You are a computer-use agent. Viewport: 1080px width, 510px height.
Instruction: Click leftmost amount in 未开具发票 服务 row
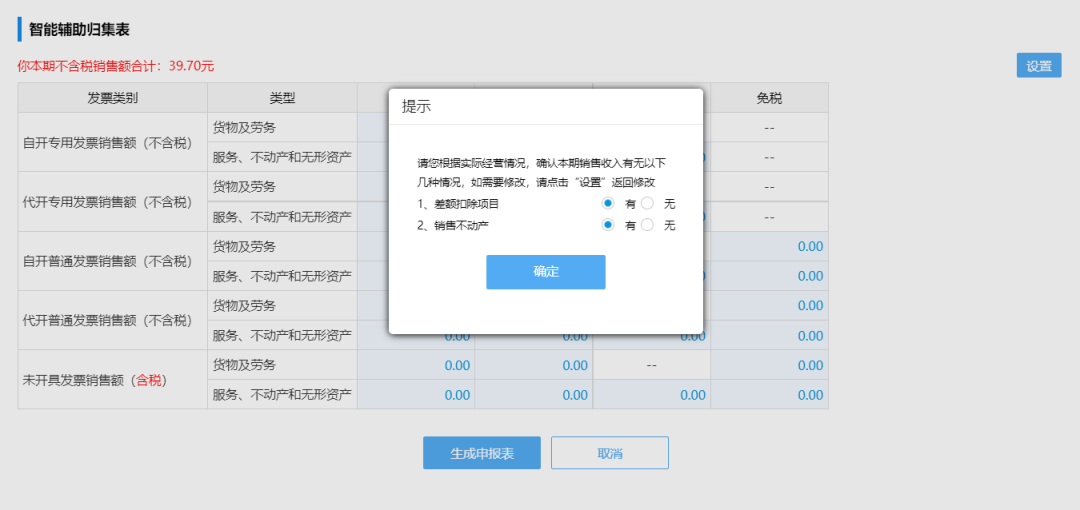416,395
